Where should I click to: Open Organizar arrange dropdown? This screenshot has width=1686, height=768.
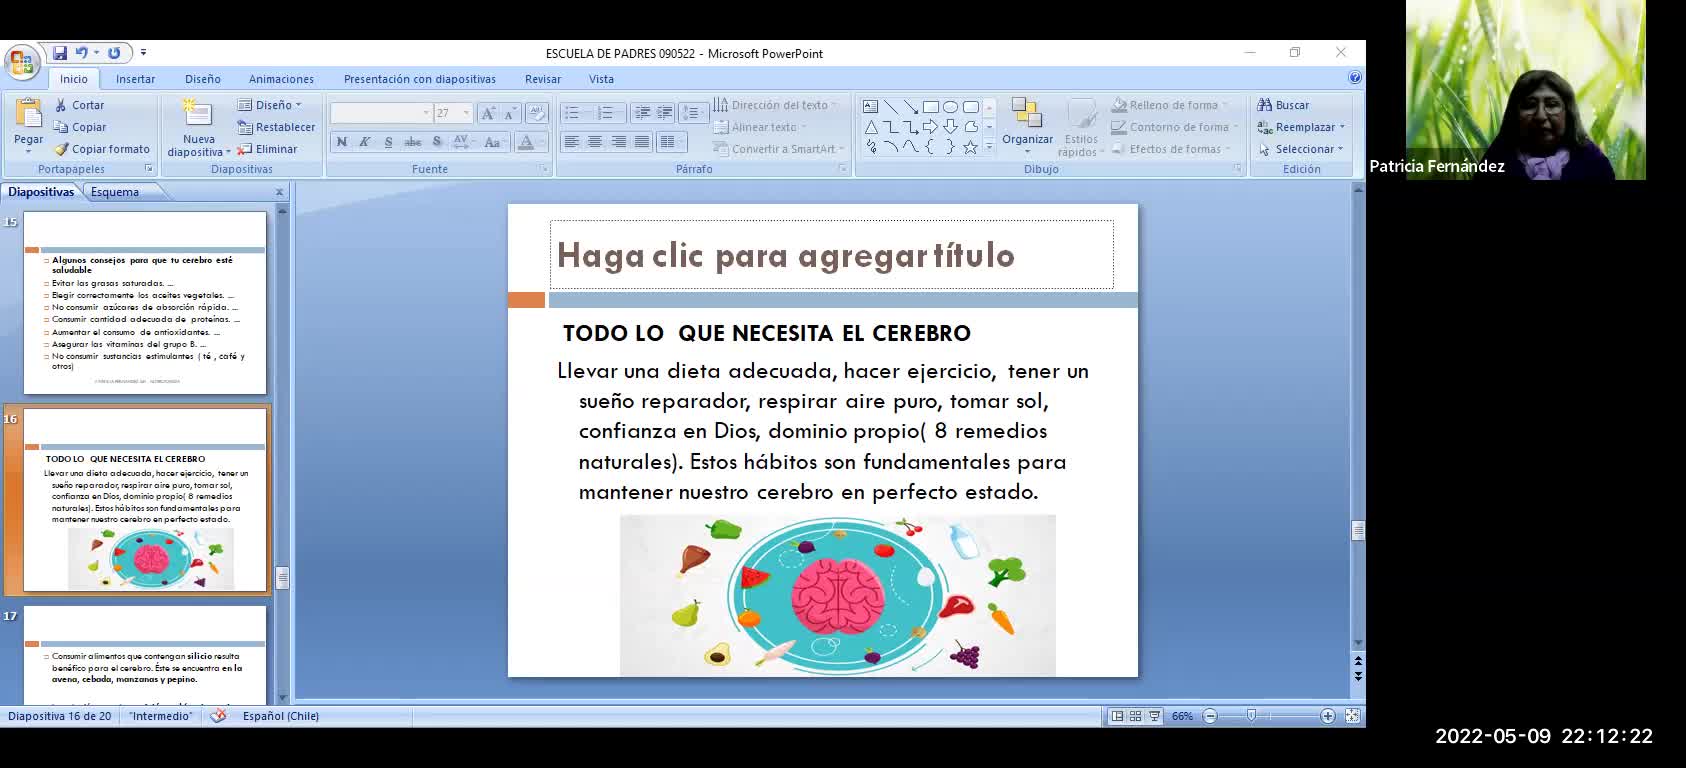point(1027,126)
